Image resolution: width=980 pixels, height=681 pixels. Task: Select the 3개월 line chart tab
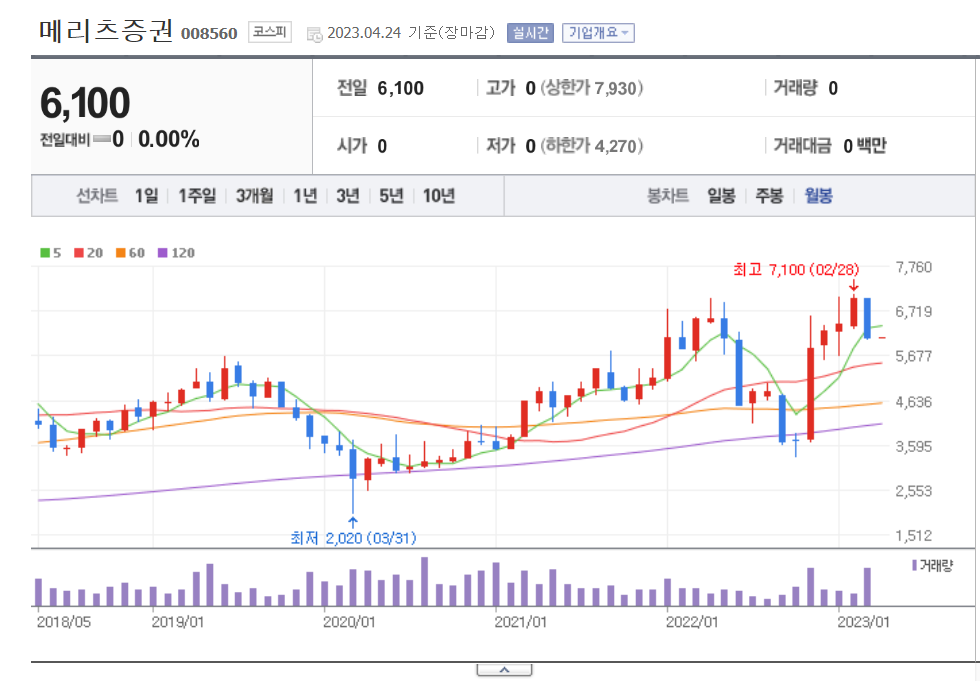[x=254, y=196]
